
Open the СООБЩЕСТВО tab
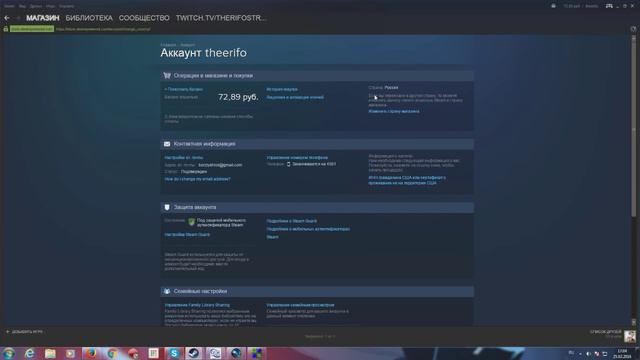coord(144,18)
